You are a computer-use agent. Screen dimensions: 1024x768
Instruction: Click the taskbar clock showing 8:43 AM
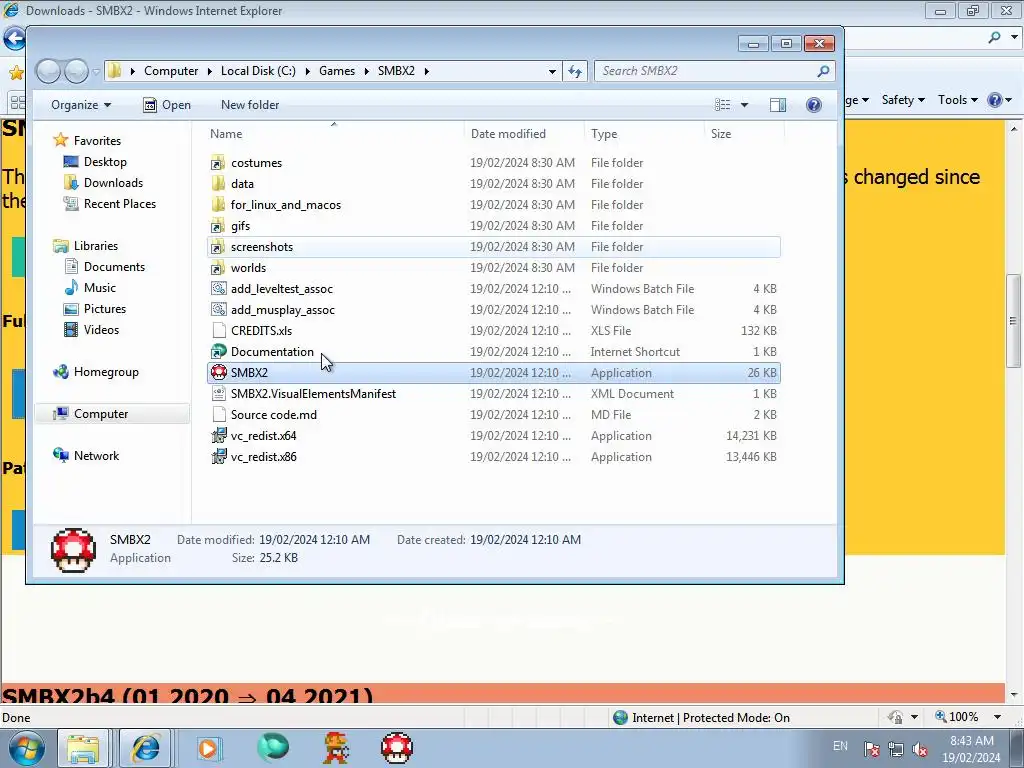tap(971, 749)
